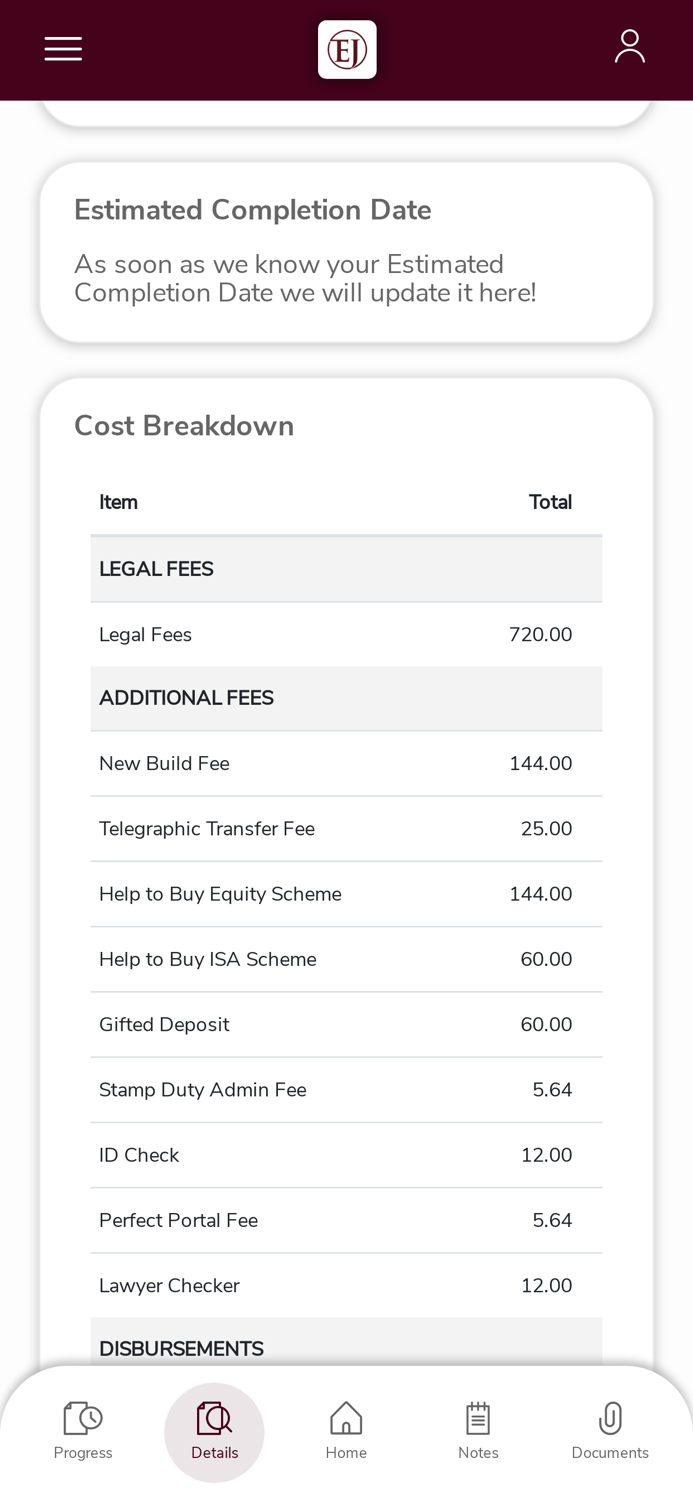The image size is (693, 1500).
Task: Tap the Estimated Completion Date heading
Action: (253, 210)
